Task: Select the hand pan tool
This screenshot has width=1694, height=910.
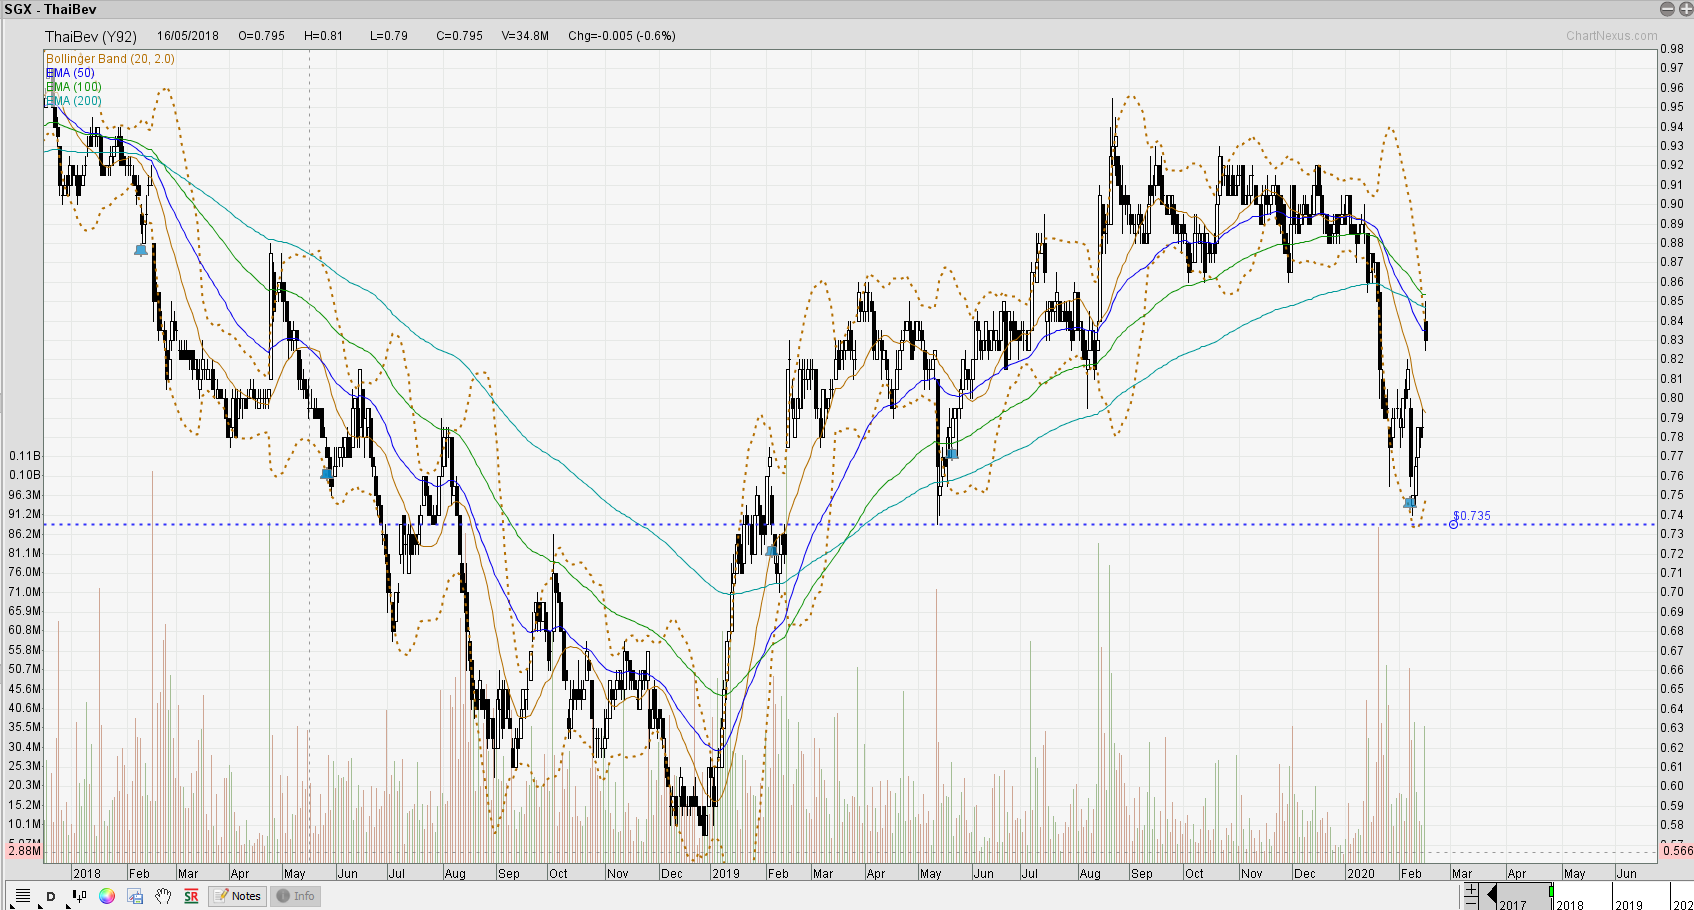Action: click(x=163, y=896)
